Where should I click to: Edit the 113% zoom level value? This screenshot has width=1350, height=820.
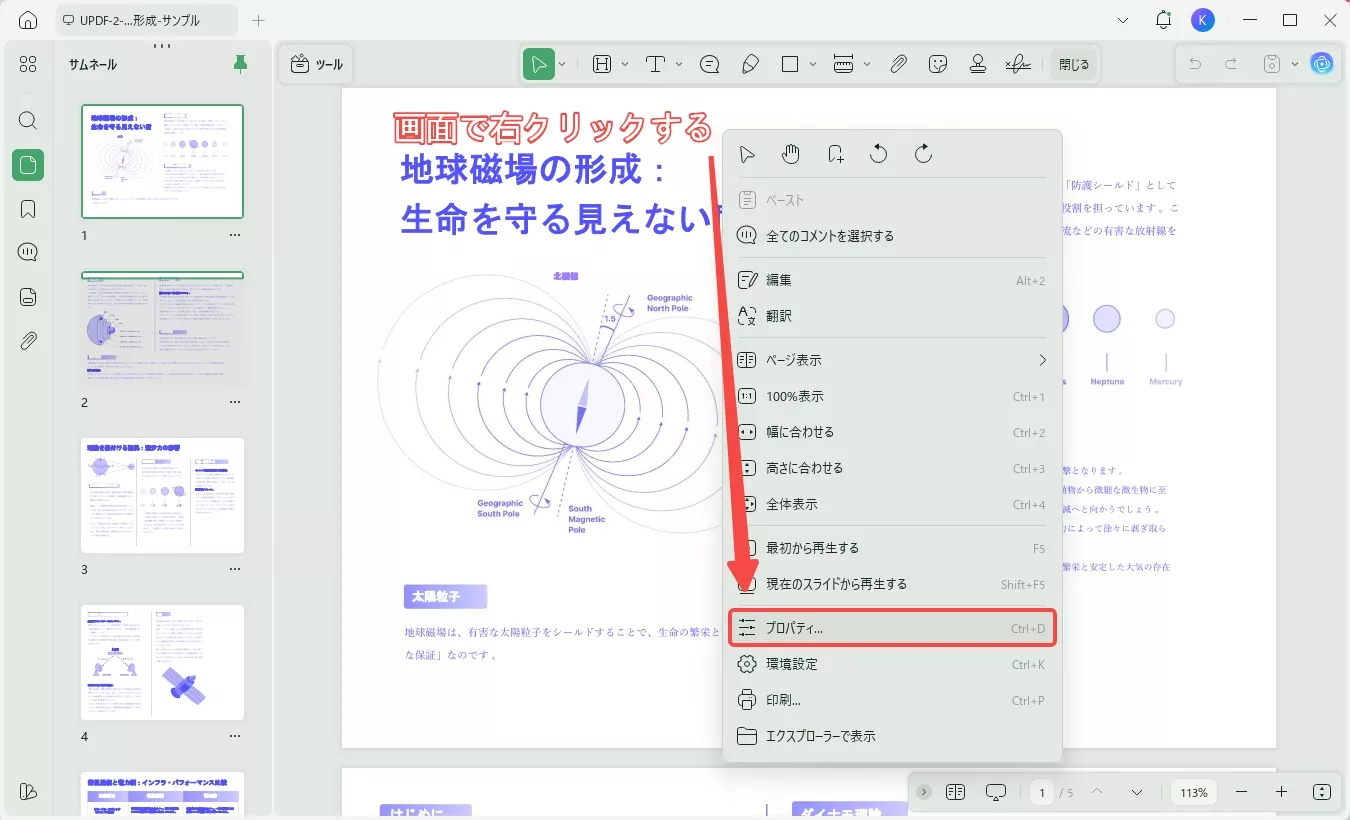1193,791
